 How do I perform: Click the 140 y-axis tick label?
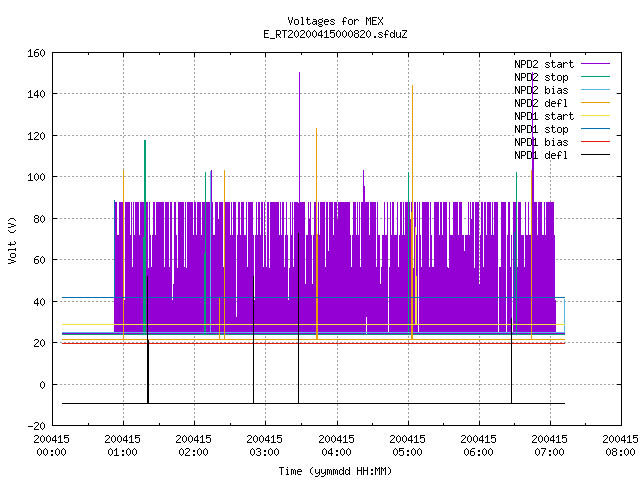pyautogui.click(x=36, y=95)
